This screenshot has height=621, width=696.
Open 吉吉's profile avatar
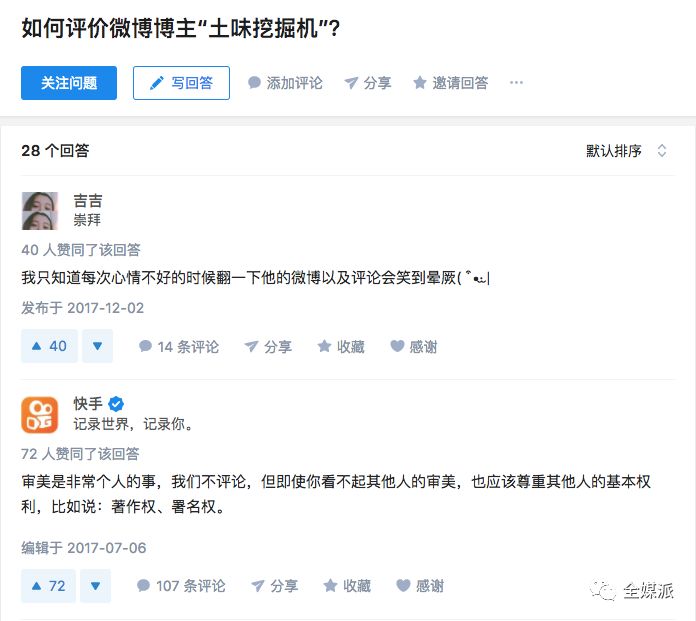[39, 210]
